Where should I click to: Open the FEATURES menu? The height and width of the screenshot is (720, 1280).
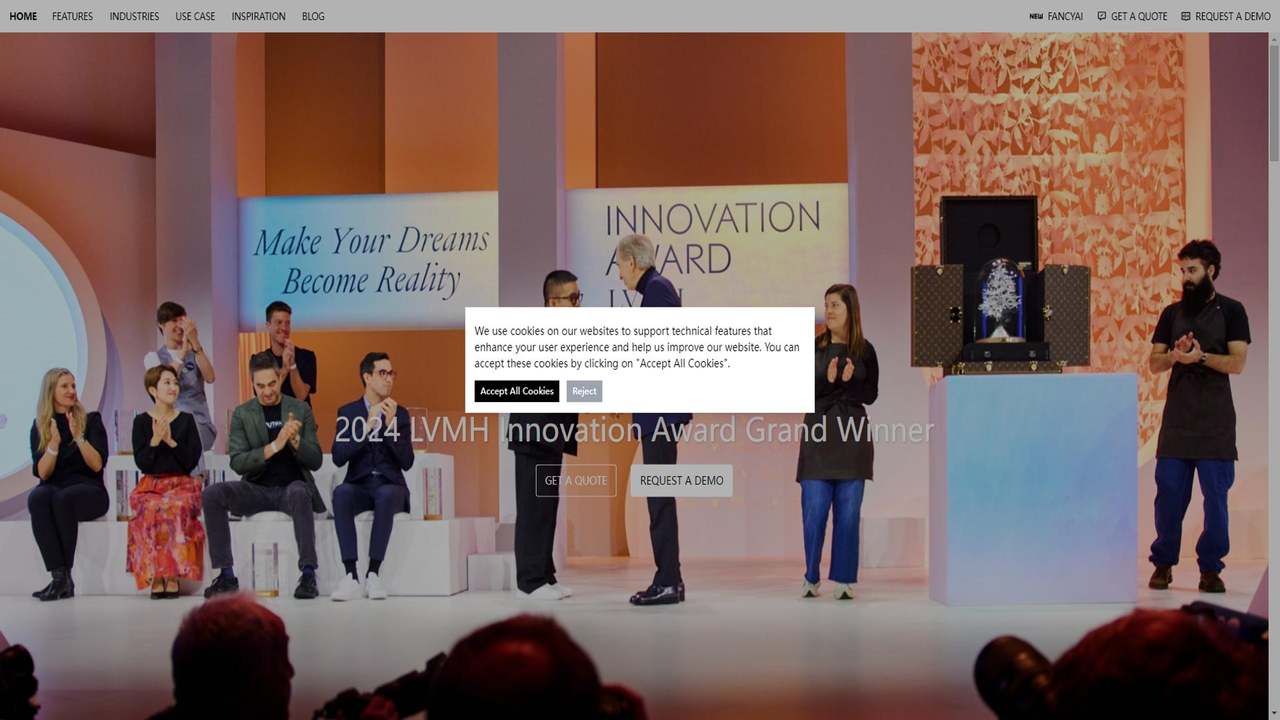pyautogui.click(x=73, y=16)
